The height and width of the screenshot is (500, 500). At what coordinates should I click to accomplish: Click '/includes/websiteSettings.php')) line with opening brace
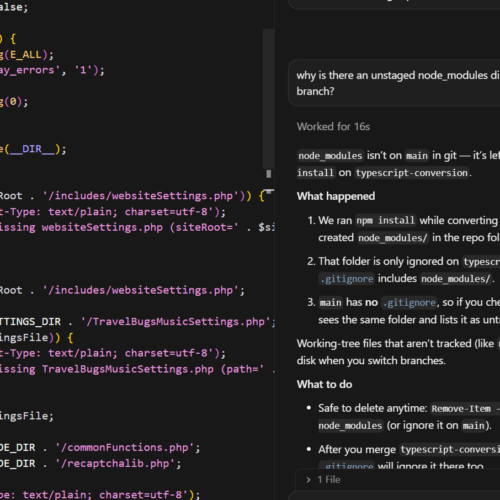tap(133, 196)
